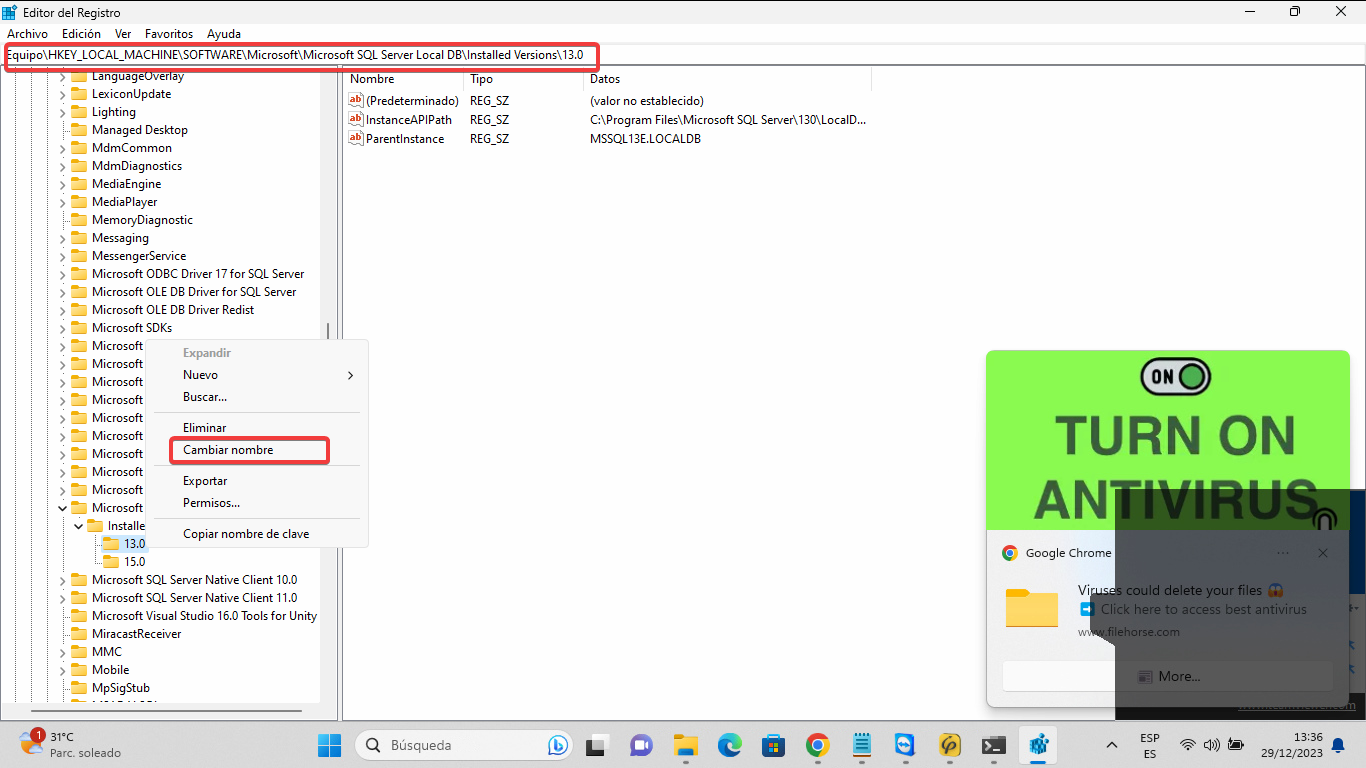Open Microsoft Store from the taskbar
The image size is (1366, 768).
773,745
